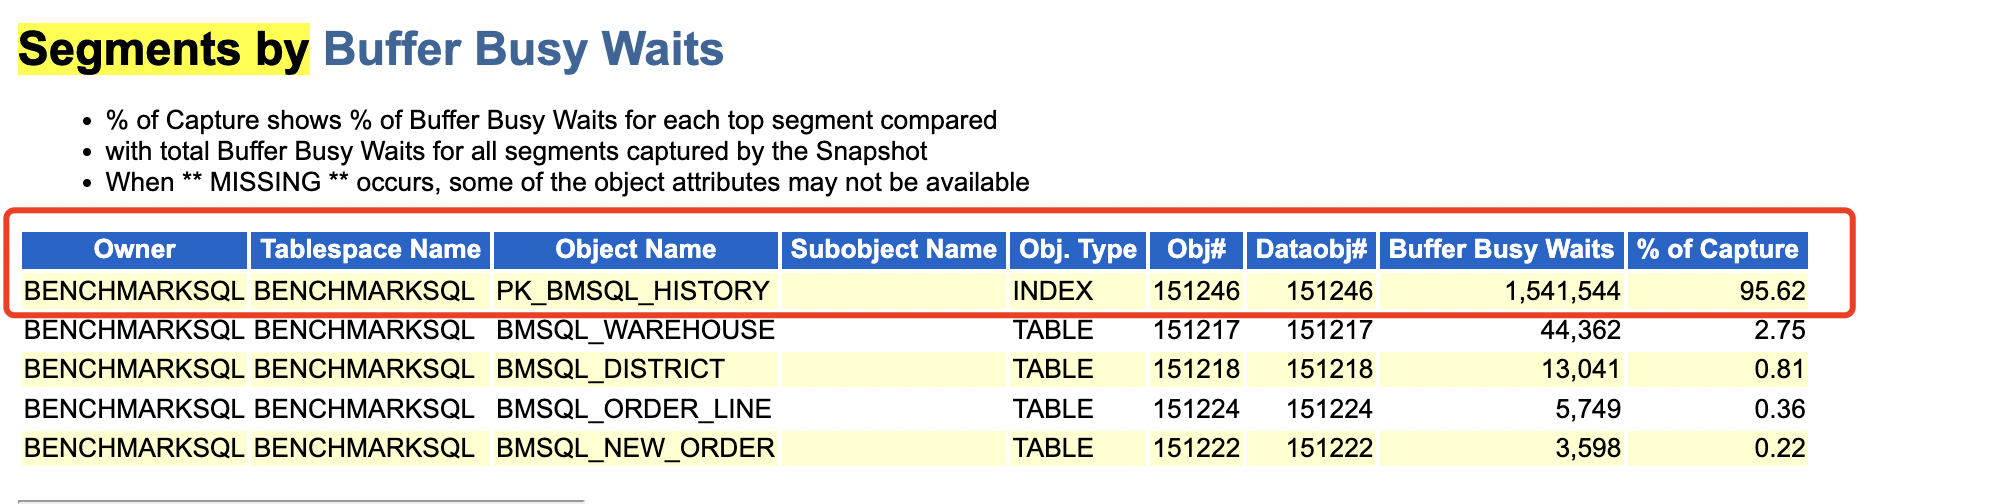Click the Buffer Busy Waits column header

[x=1501, y=250]
